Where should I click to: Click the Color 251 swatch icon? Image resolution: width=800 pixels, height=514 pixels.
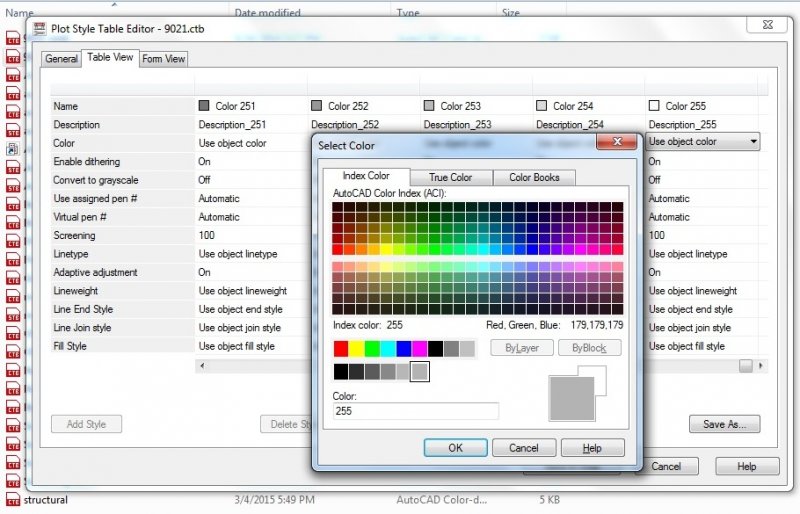point(204,106)
